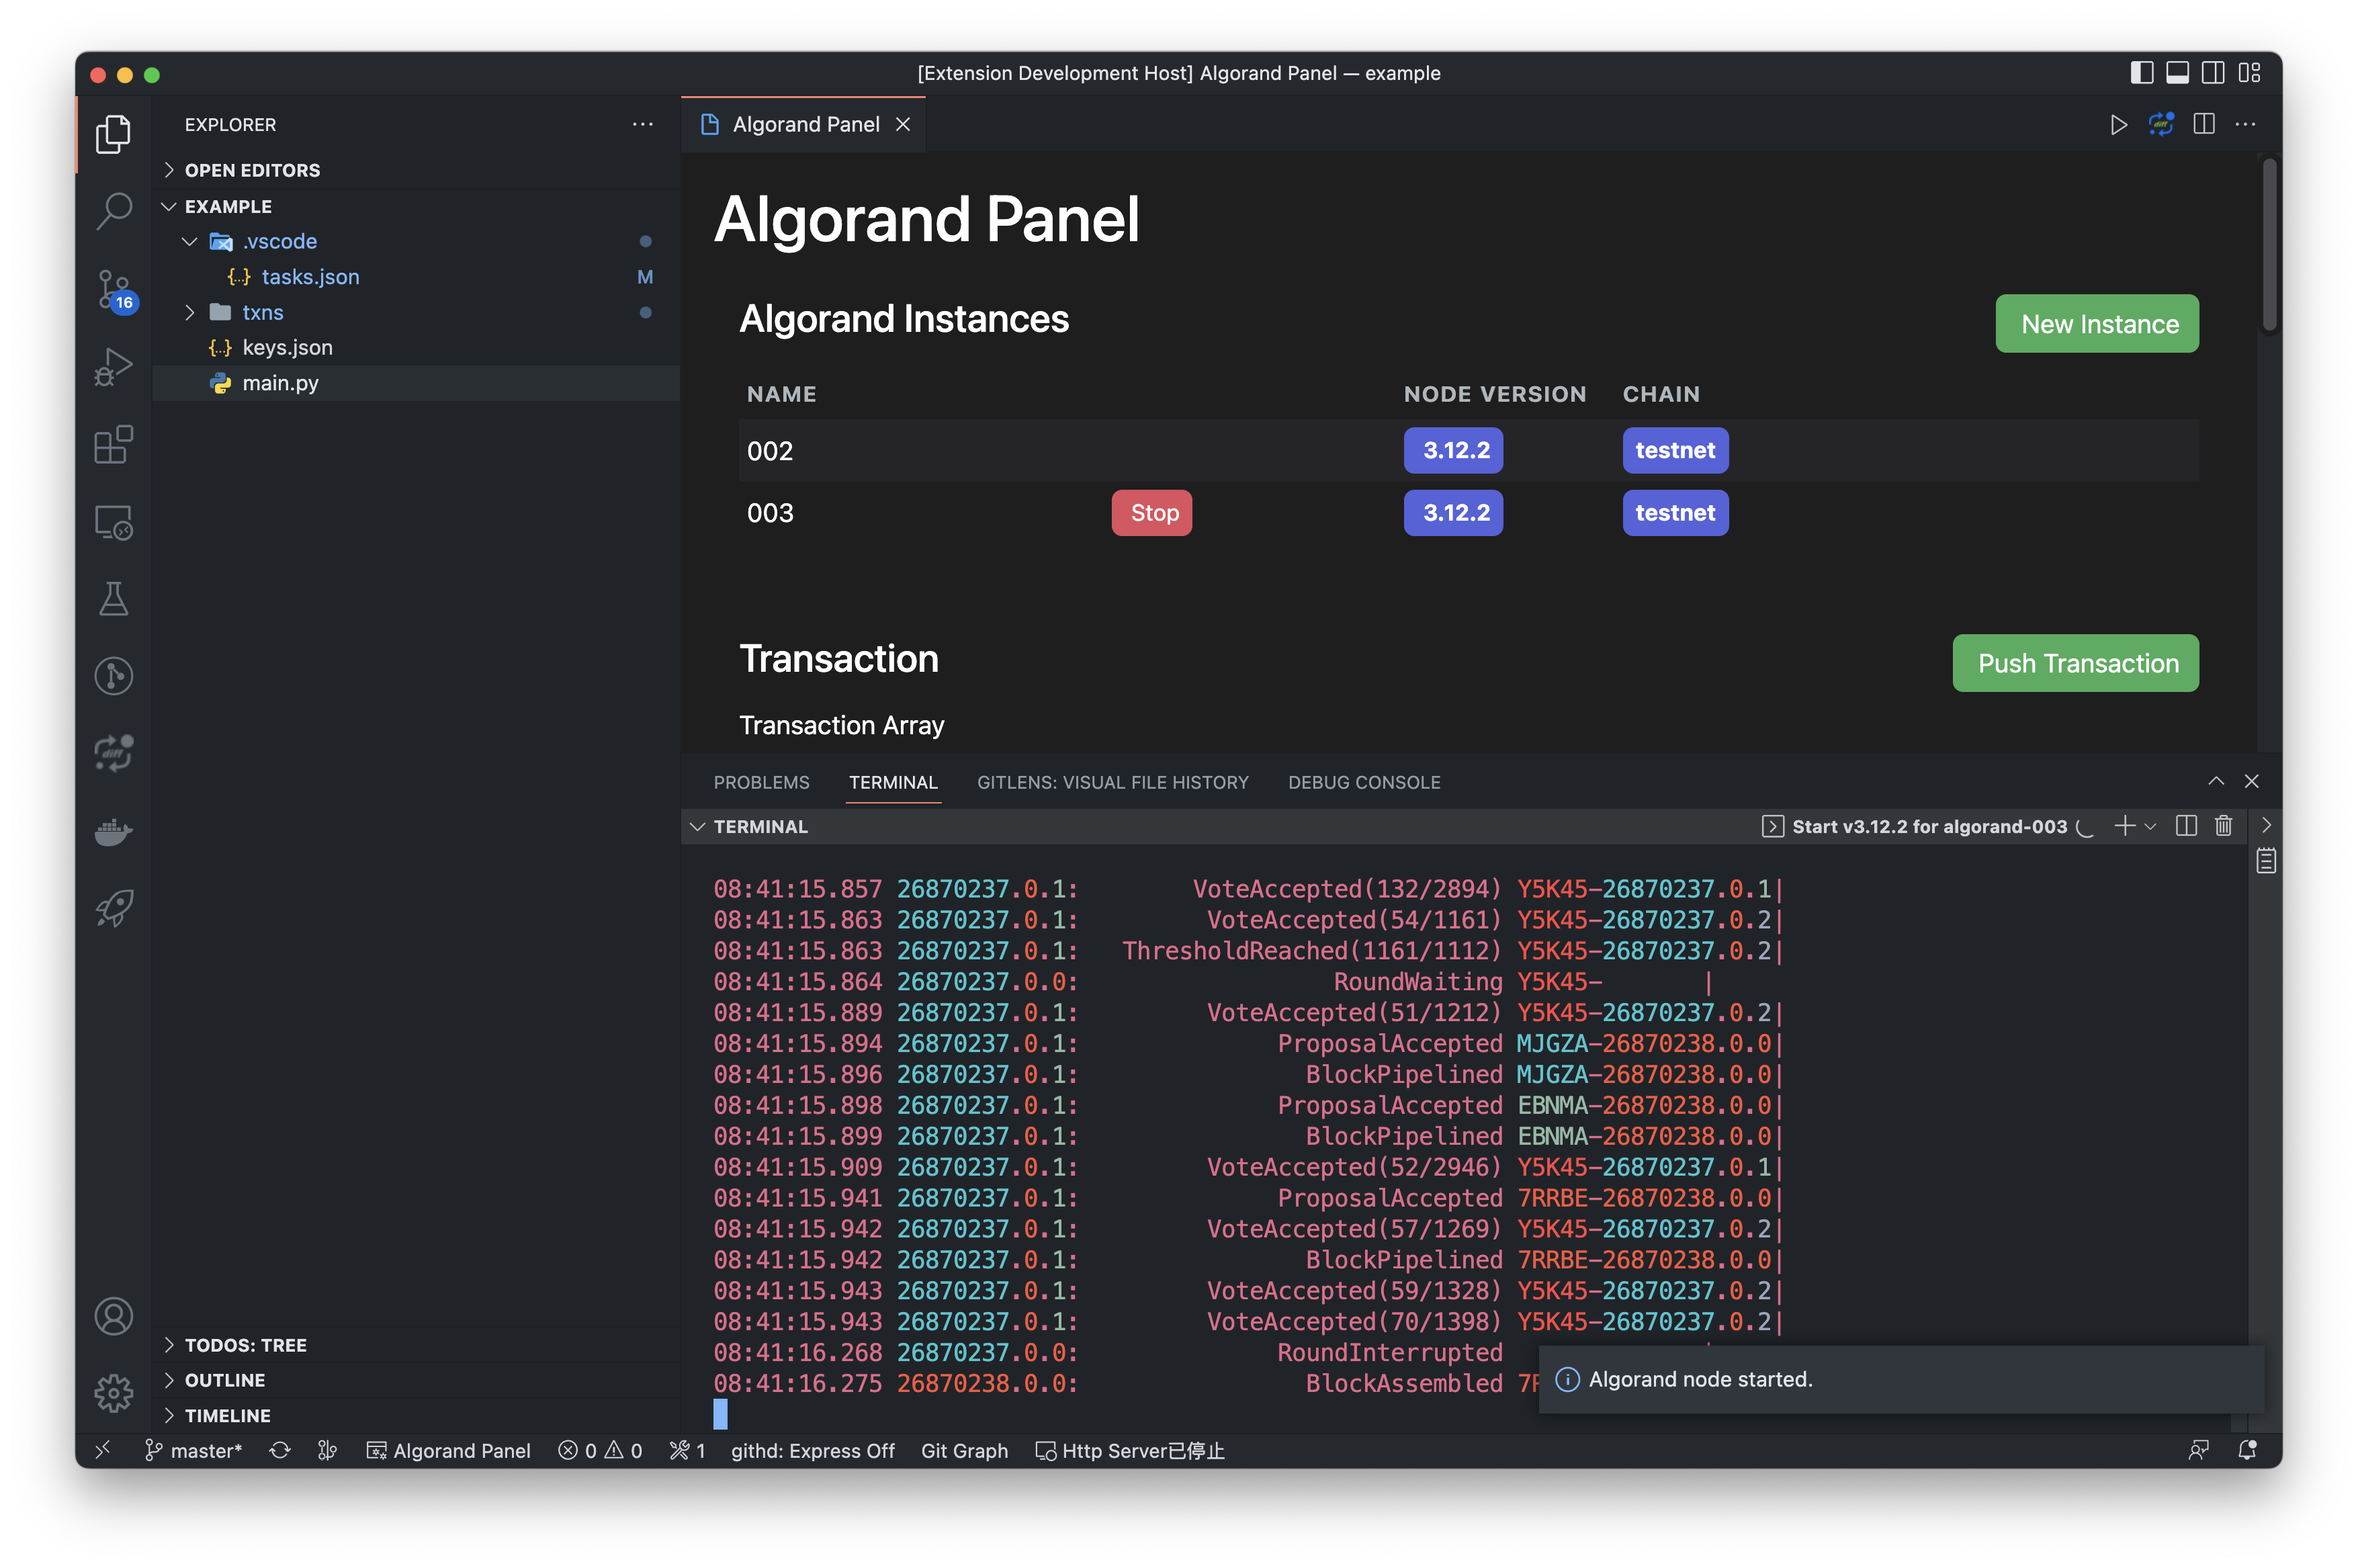
Task: Switch to the DEBUG CONSOLE tab
Action: [1363, 783]
